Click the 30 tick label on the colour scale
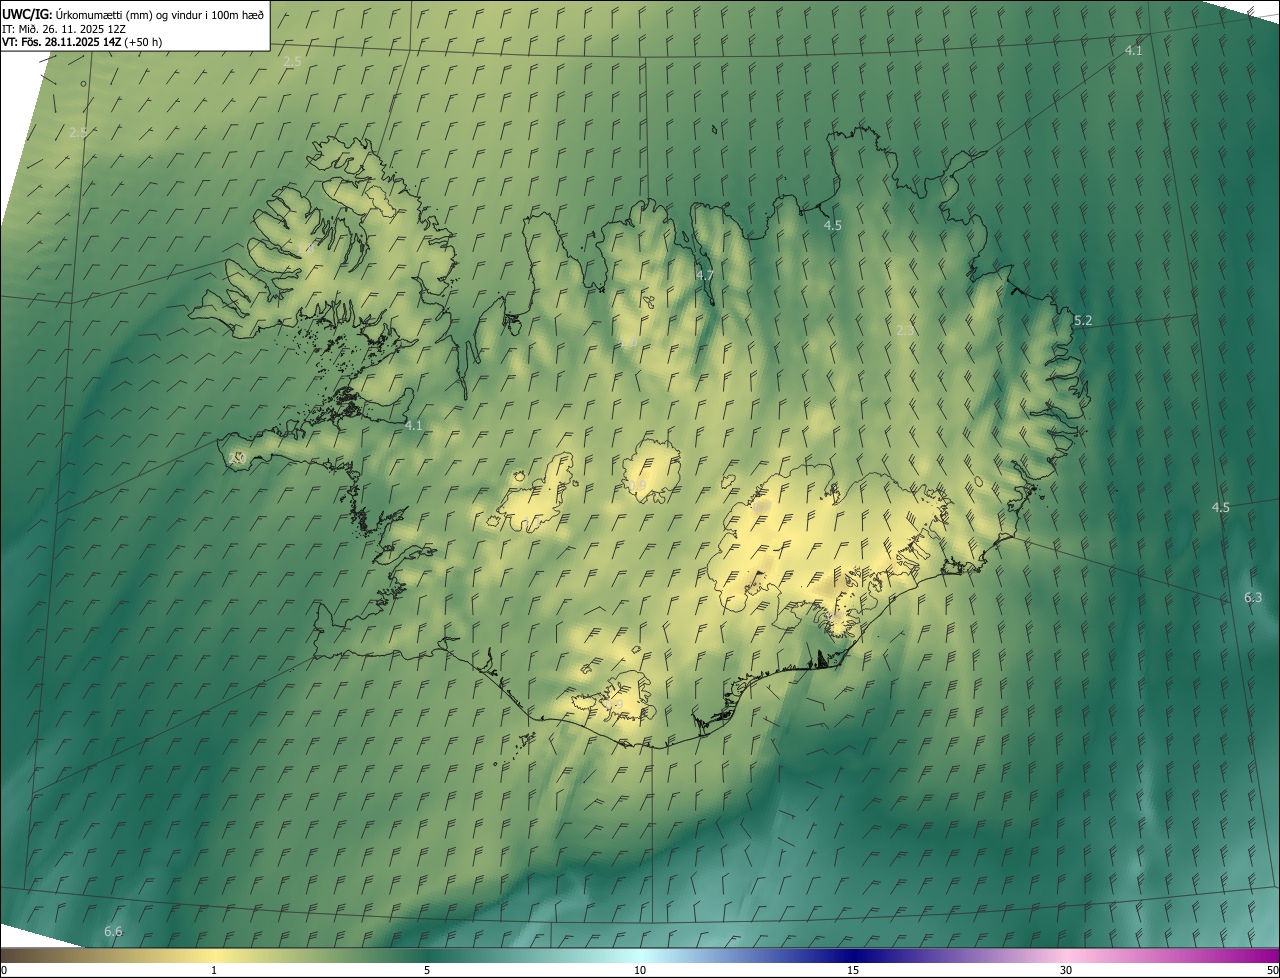This screenshot has width=1280, height=978. tap(1066, 970)
